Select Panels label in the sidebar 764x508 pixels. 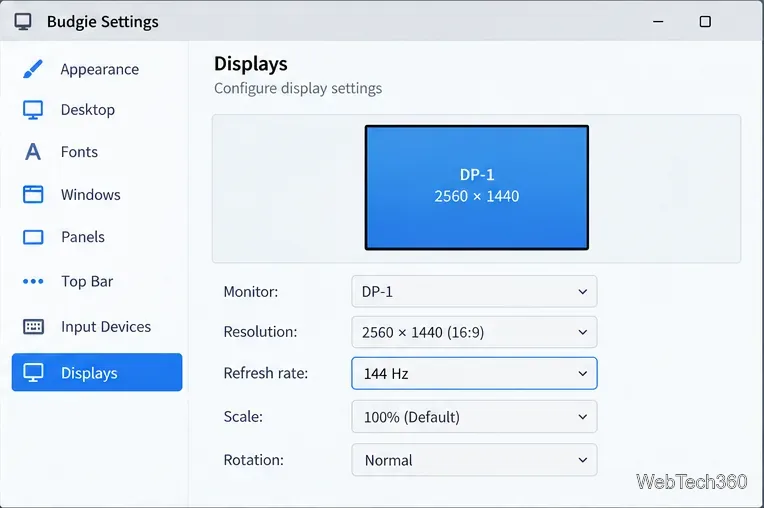coord(83,237)
